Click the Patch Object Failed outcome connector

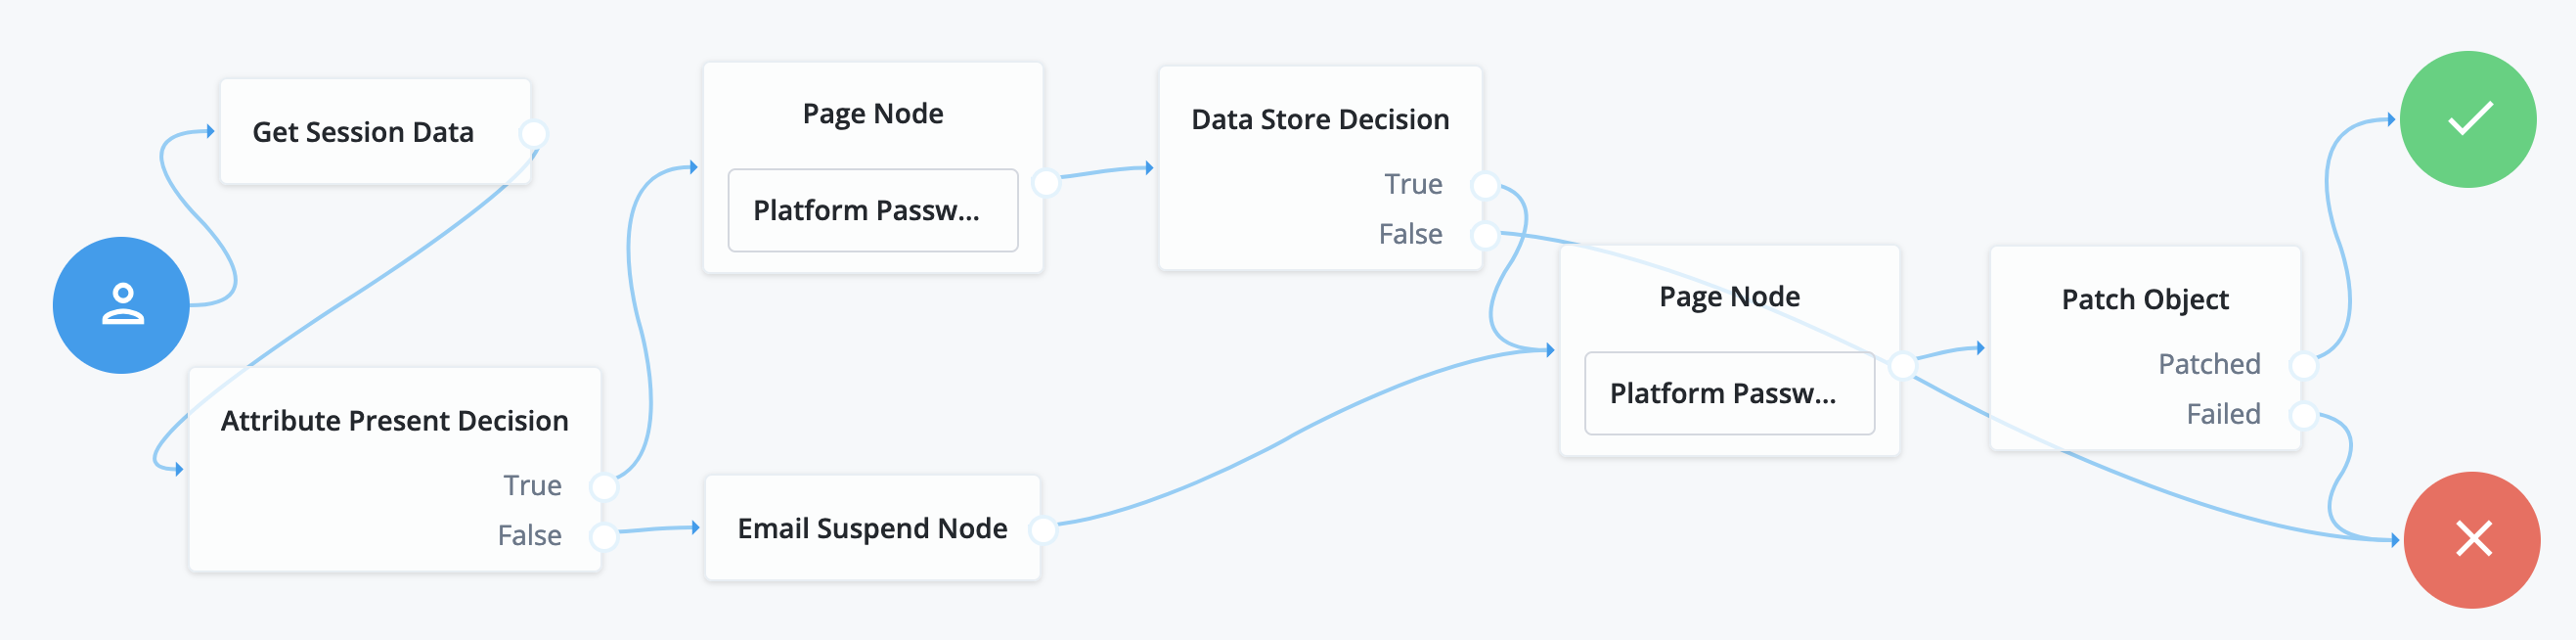pyautogui.click(x=2304, y=415)
